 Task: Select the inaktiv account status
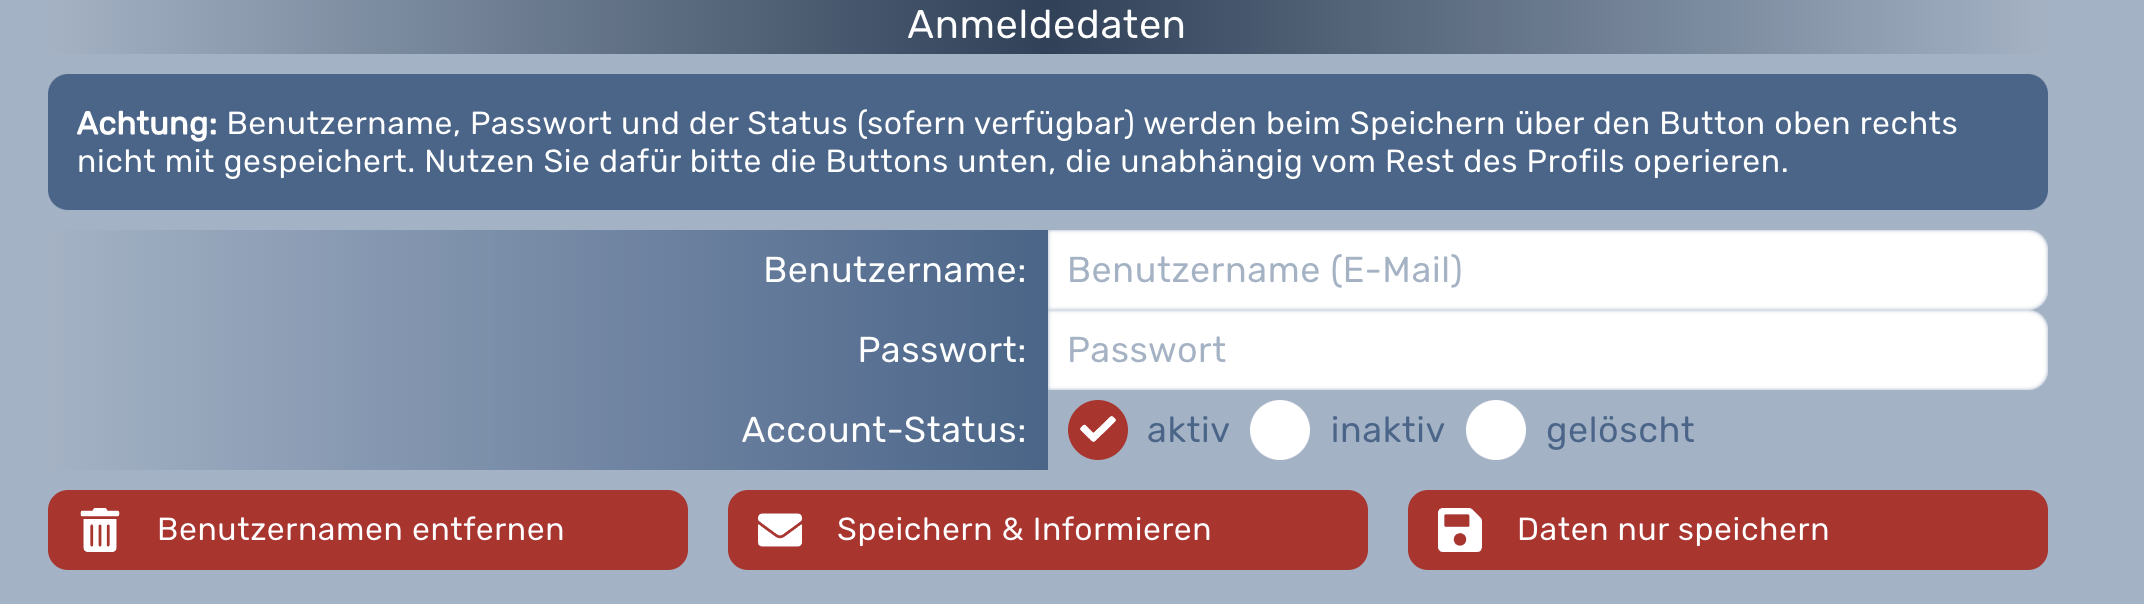point(1280,430)
